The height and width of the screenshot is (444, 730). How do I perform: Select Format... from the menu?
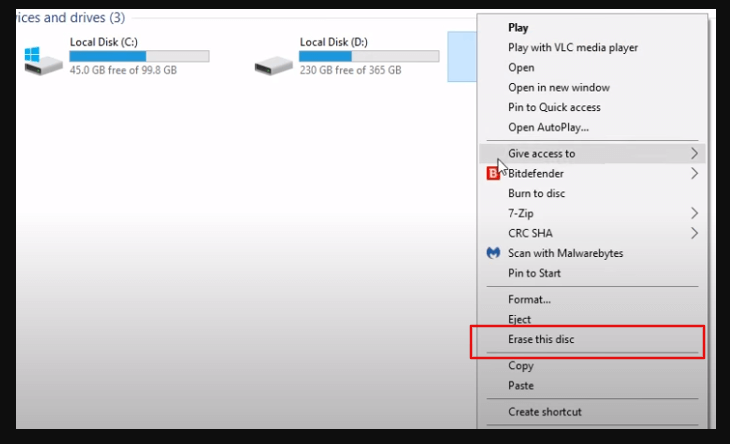click(529, 299)
